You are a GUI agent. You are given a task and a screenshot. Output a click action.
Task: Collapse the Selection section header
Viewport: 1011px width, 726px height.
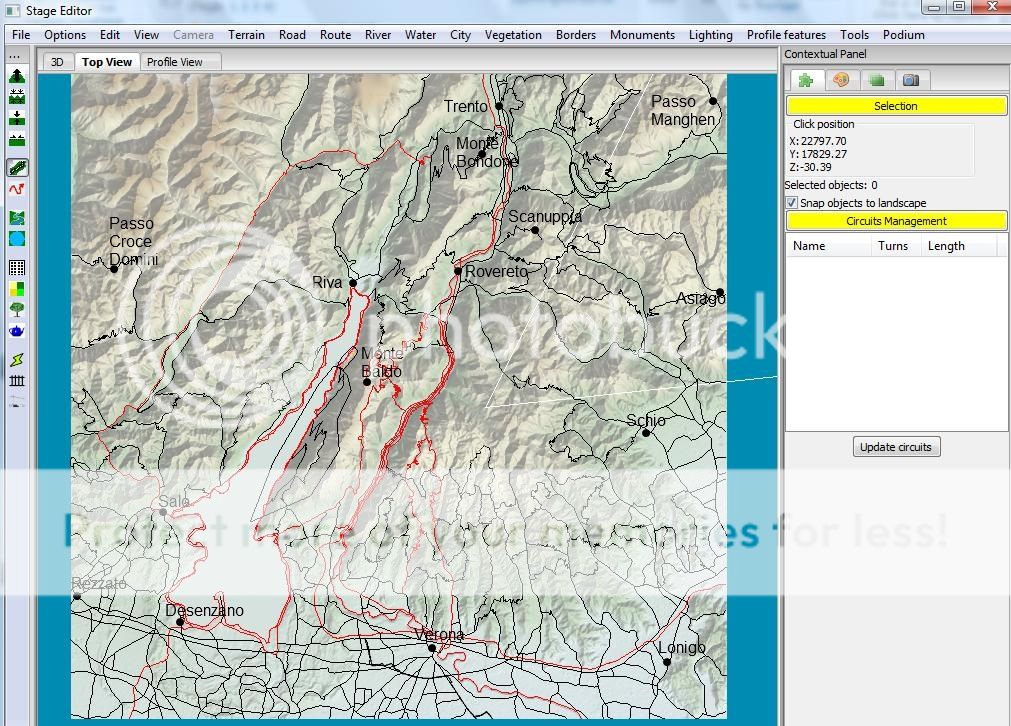895,106
